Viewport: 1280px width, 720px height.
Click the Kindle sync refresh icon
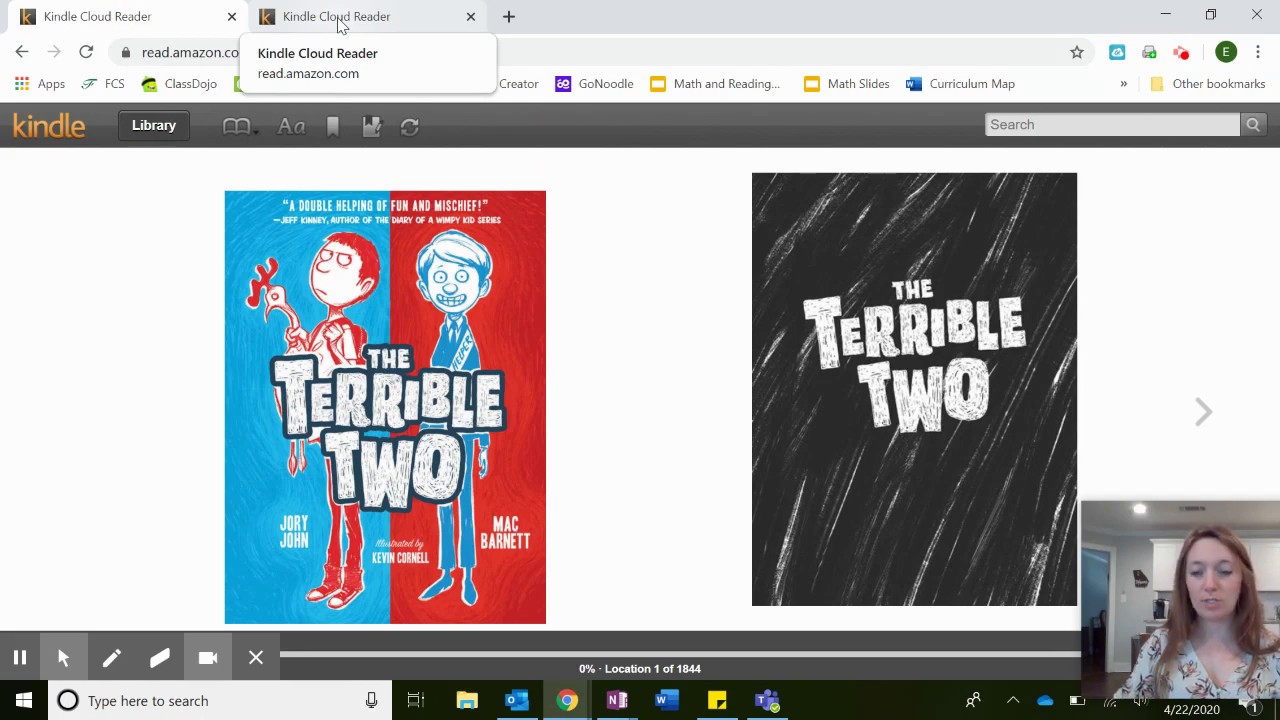tap(409, 126)
